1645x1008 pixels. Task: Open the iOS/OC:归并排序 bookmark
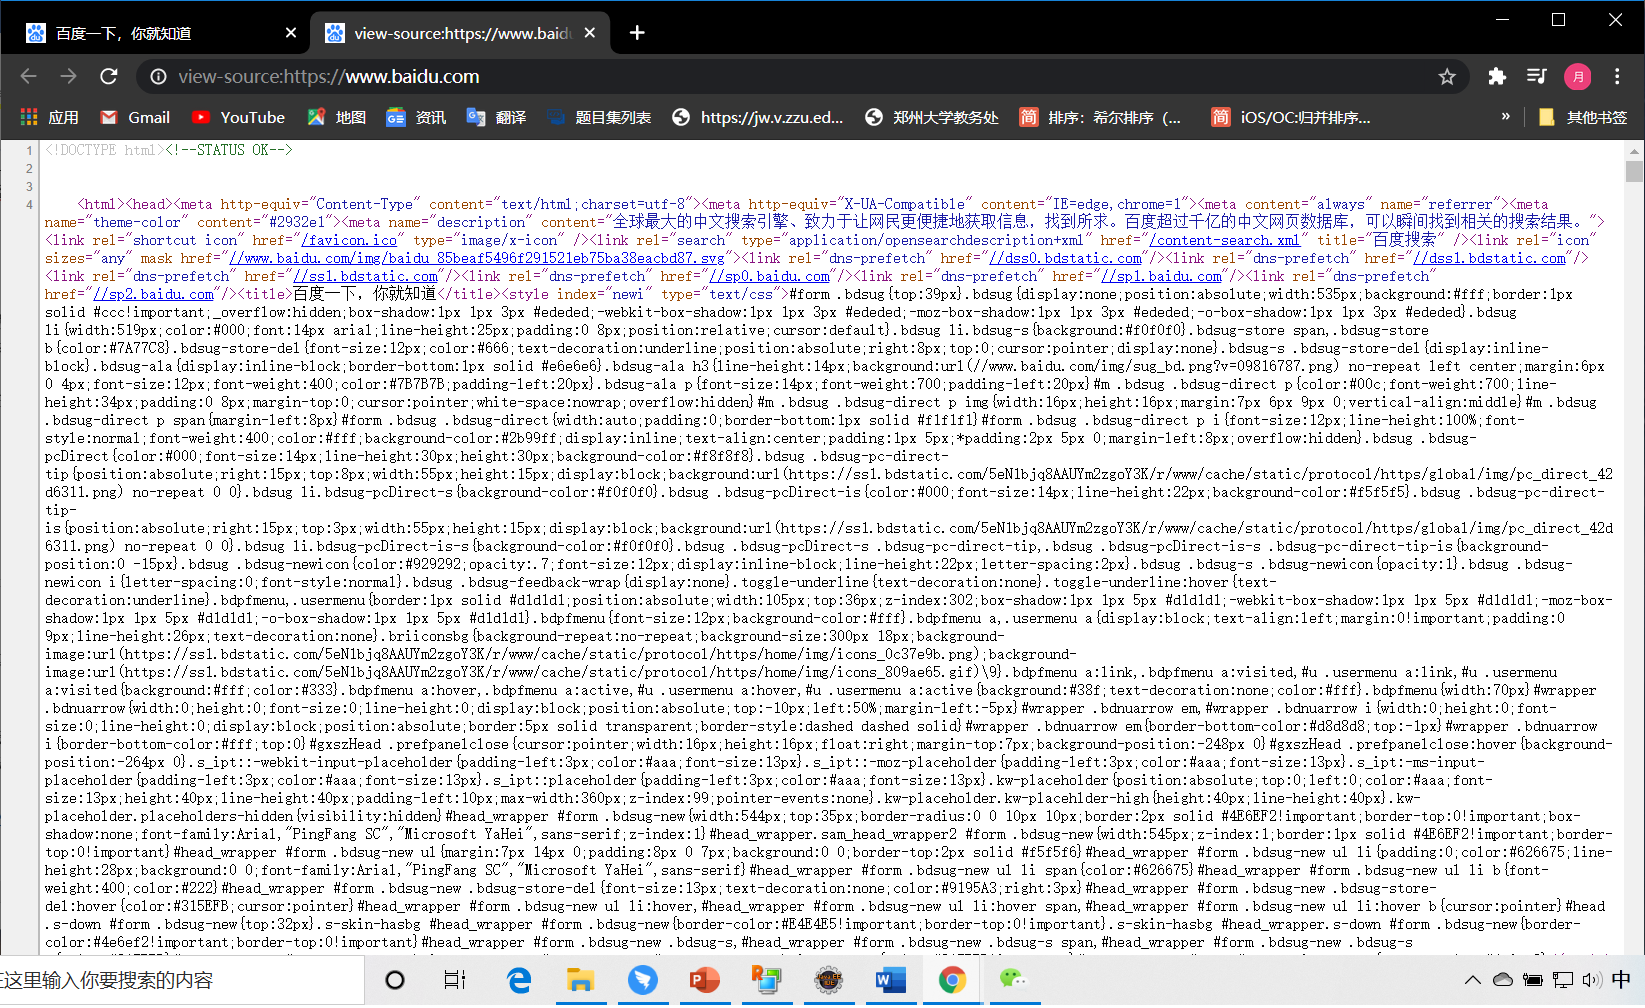pos(1290,117)
